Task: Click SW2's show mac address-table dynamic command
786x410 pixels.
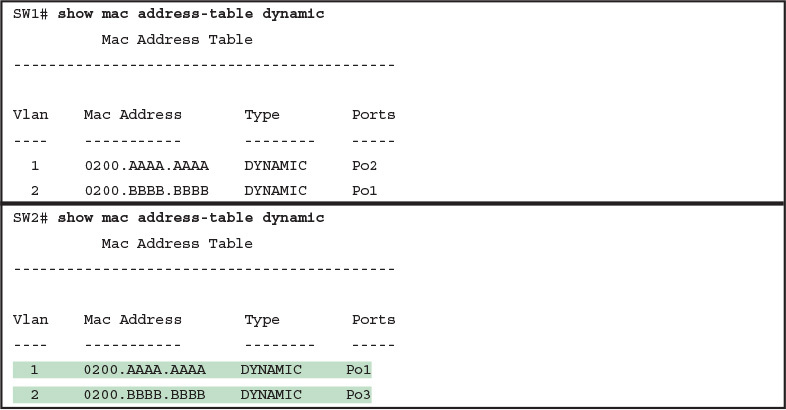Action: (x=191, y=217)
